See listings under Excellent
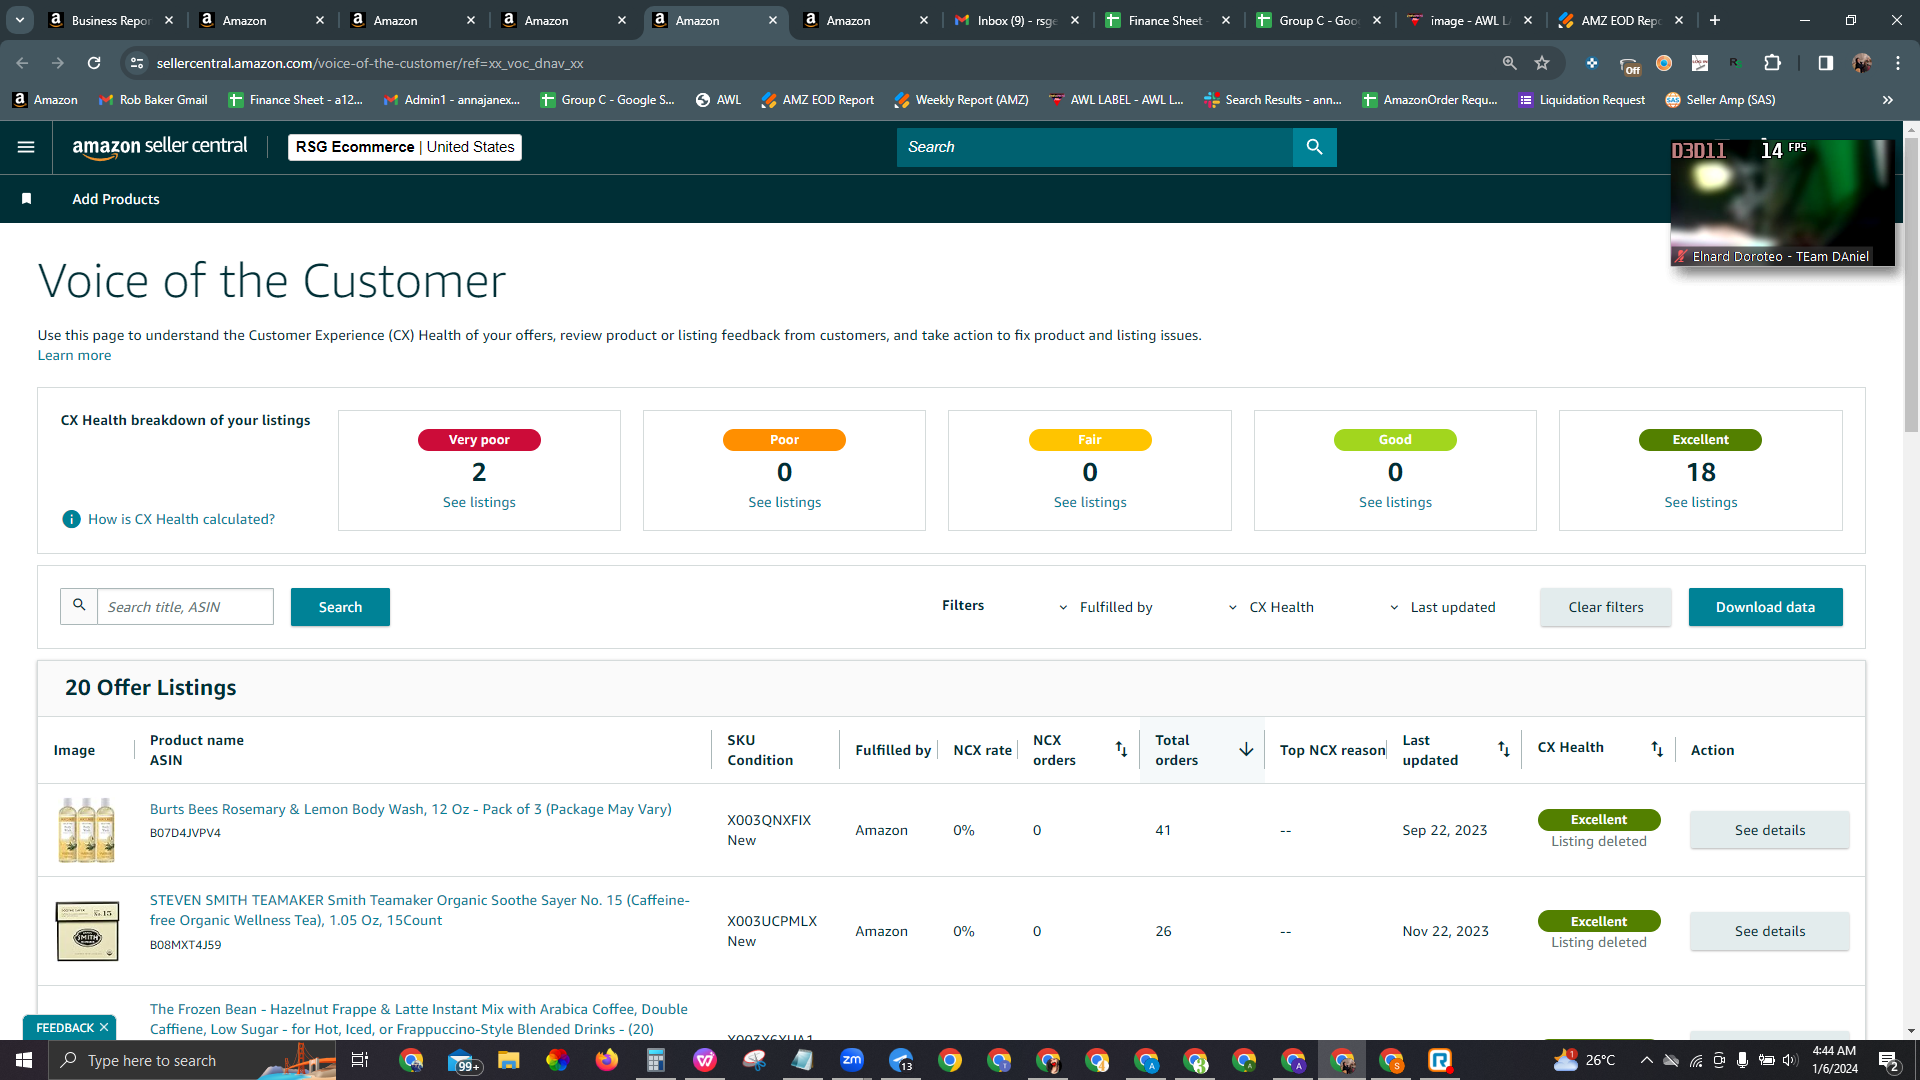Screen dimensions: 1920x1080 tap(1701, 502)
